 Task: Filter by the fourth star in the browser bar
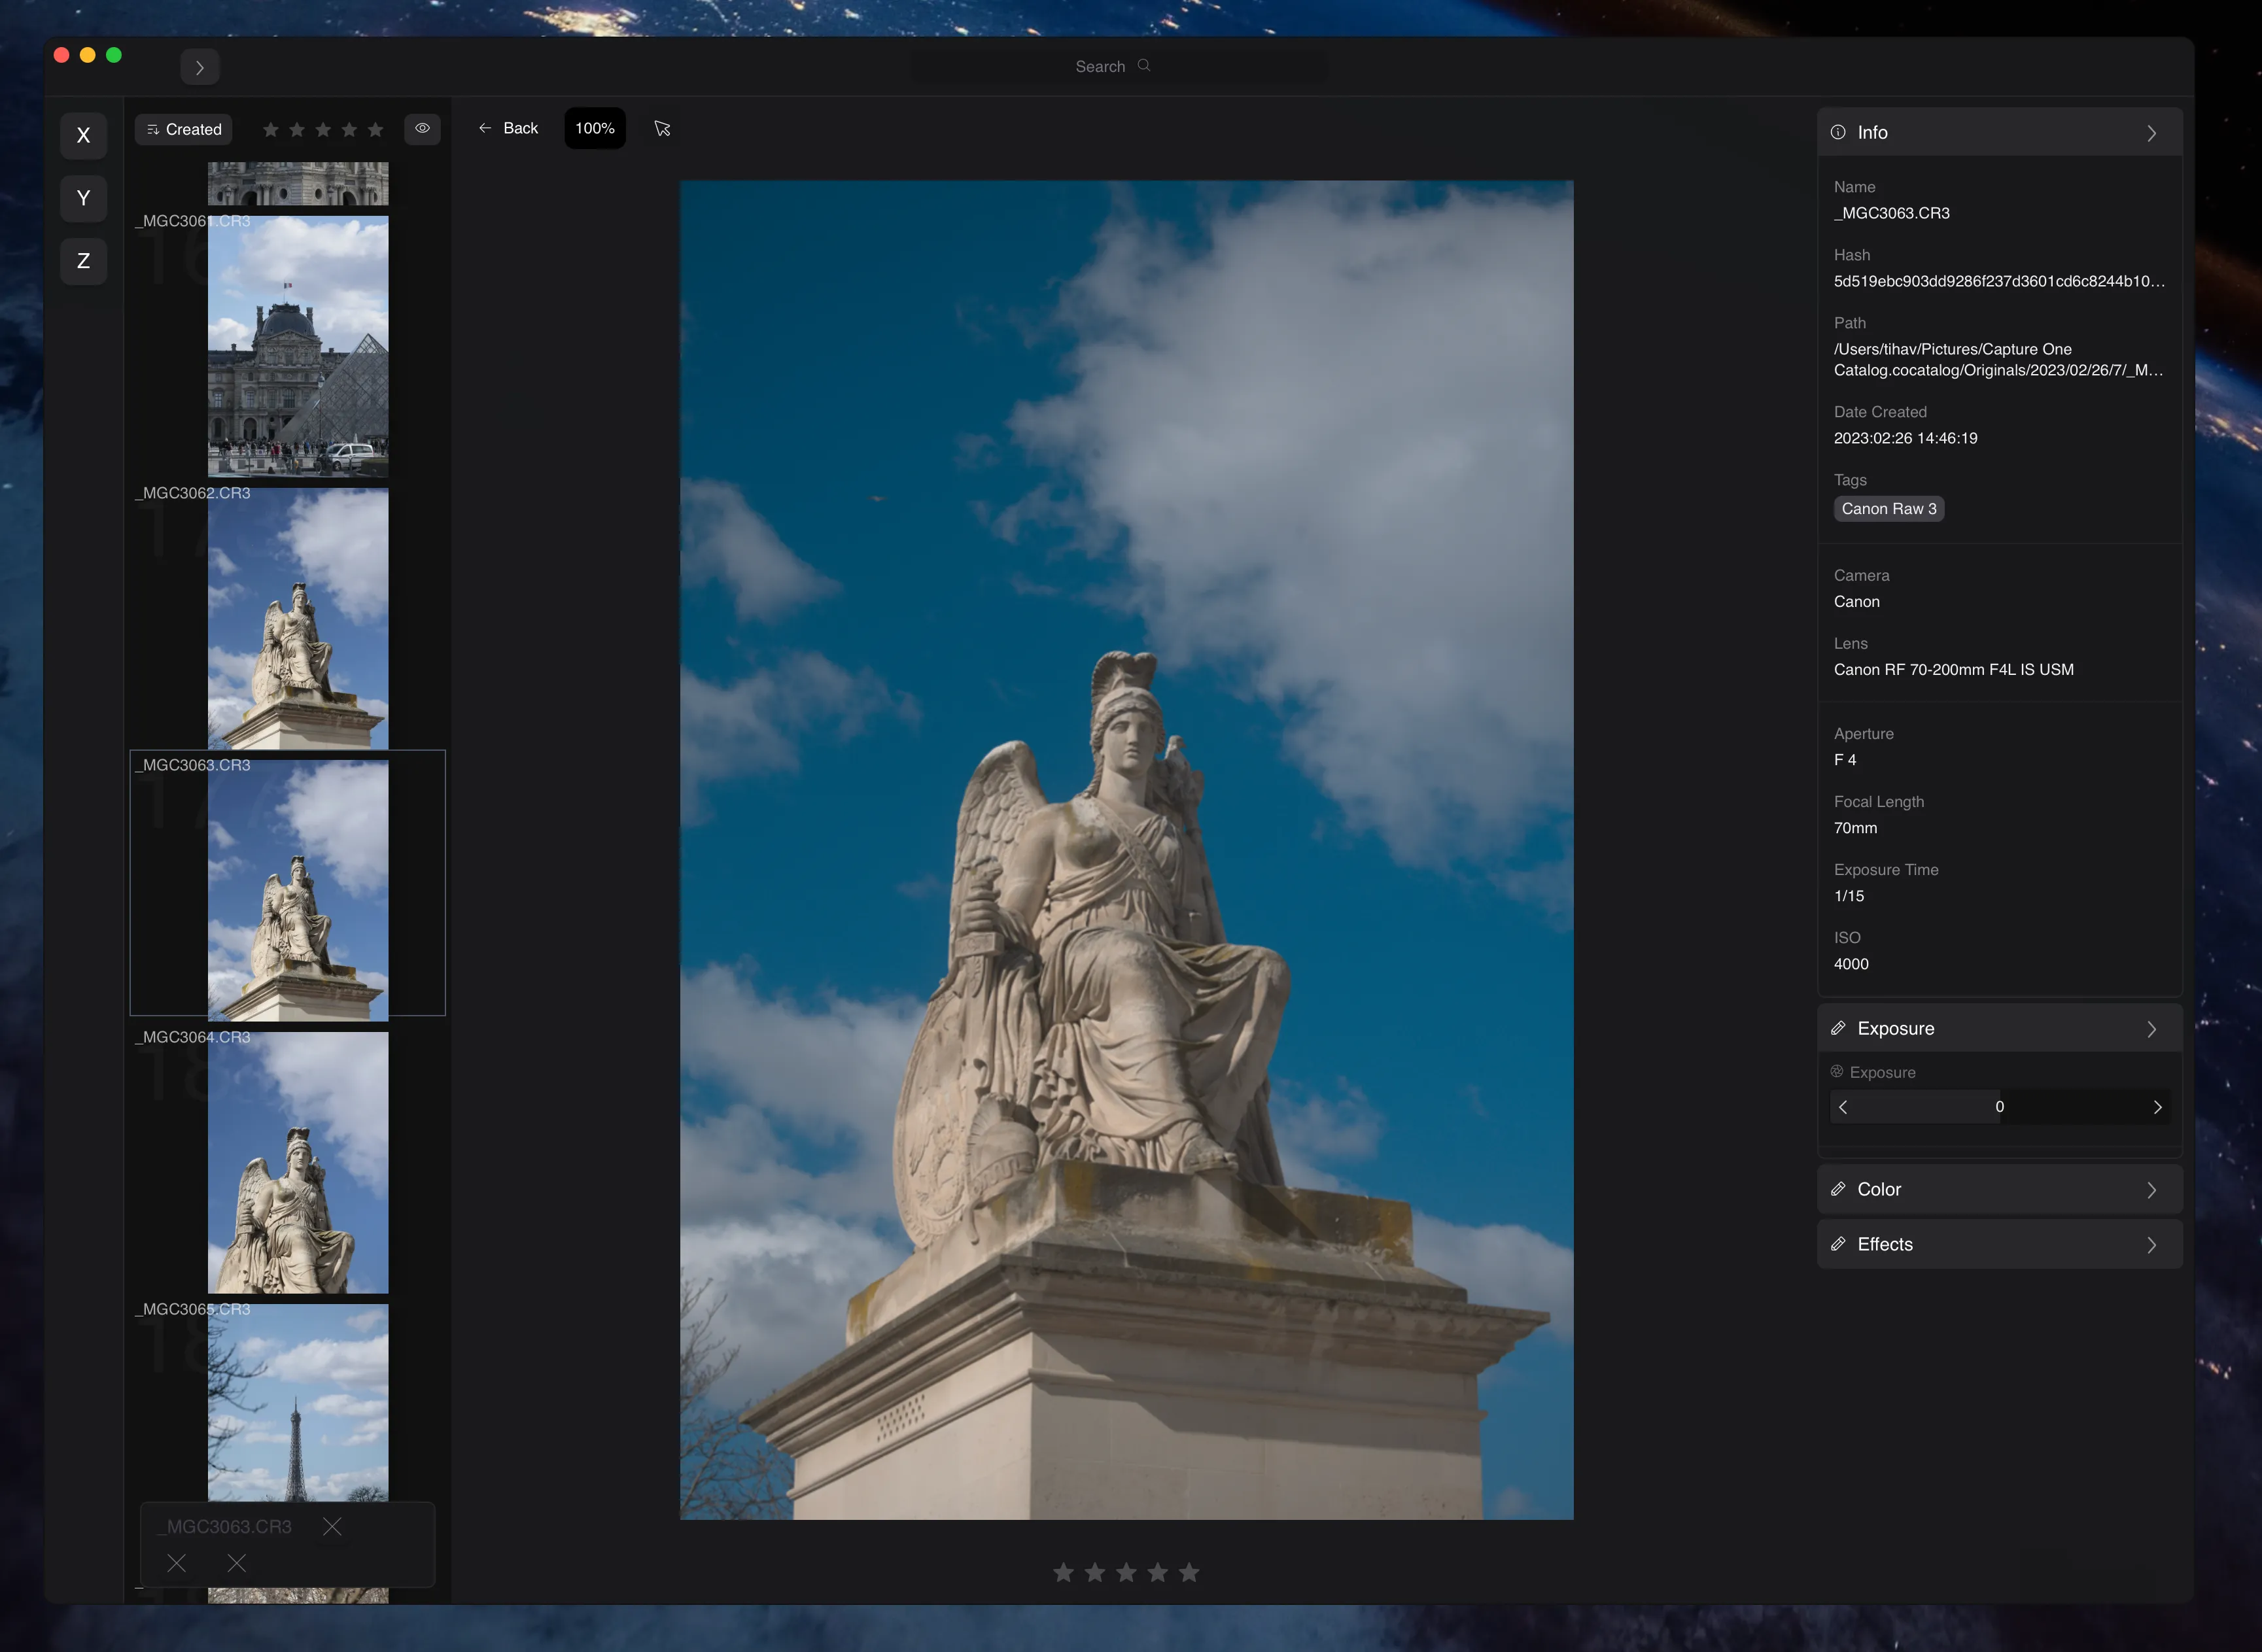pyautogui.click(x=349, y=129)
